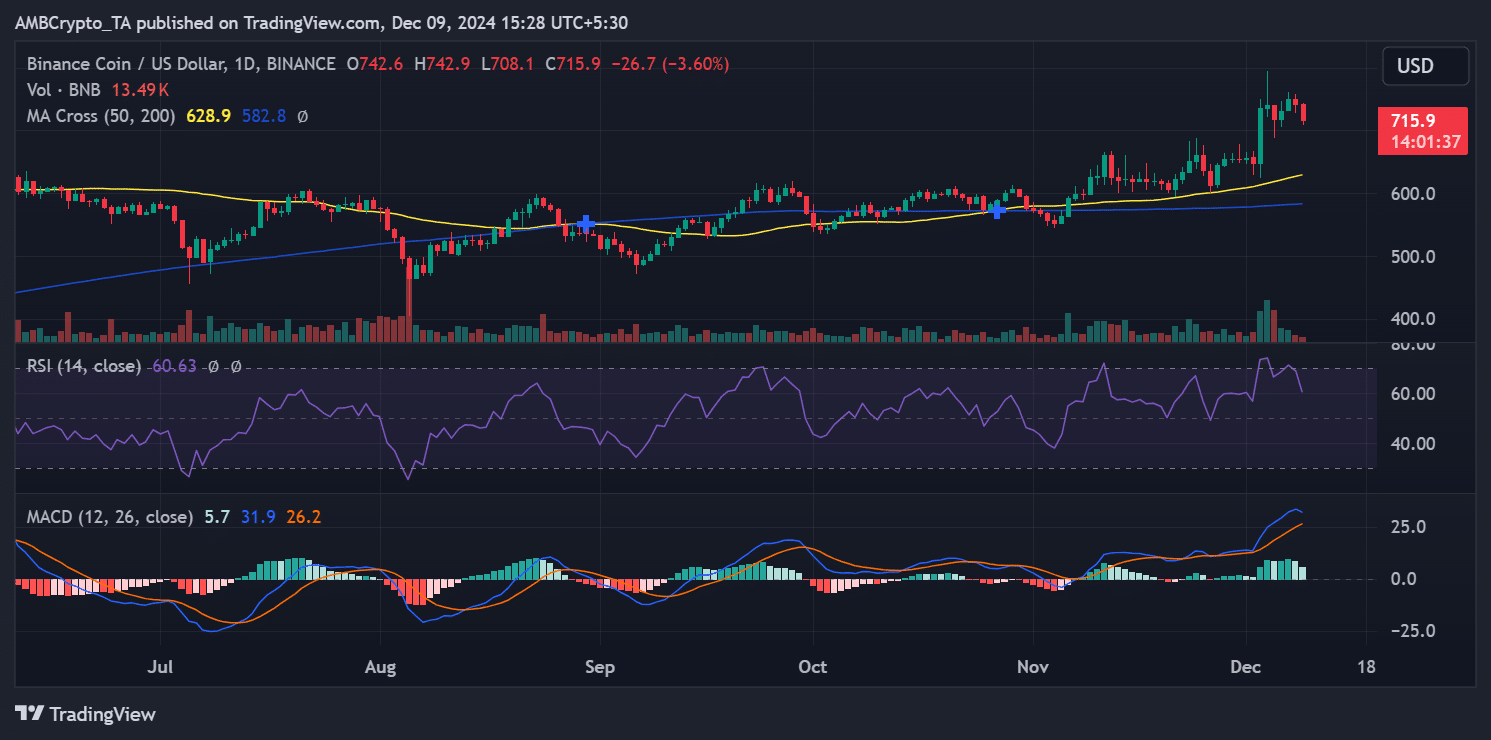Open the USD currency selector
Image resolution: width=1491 pixels, height=740 pixels.
click(x=1425, y=66)
